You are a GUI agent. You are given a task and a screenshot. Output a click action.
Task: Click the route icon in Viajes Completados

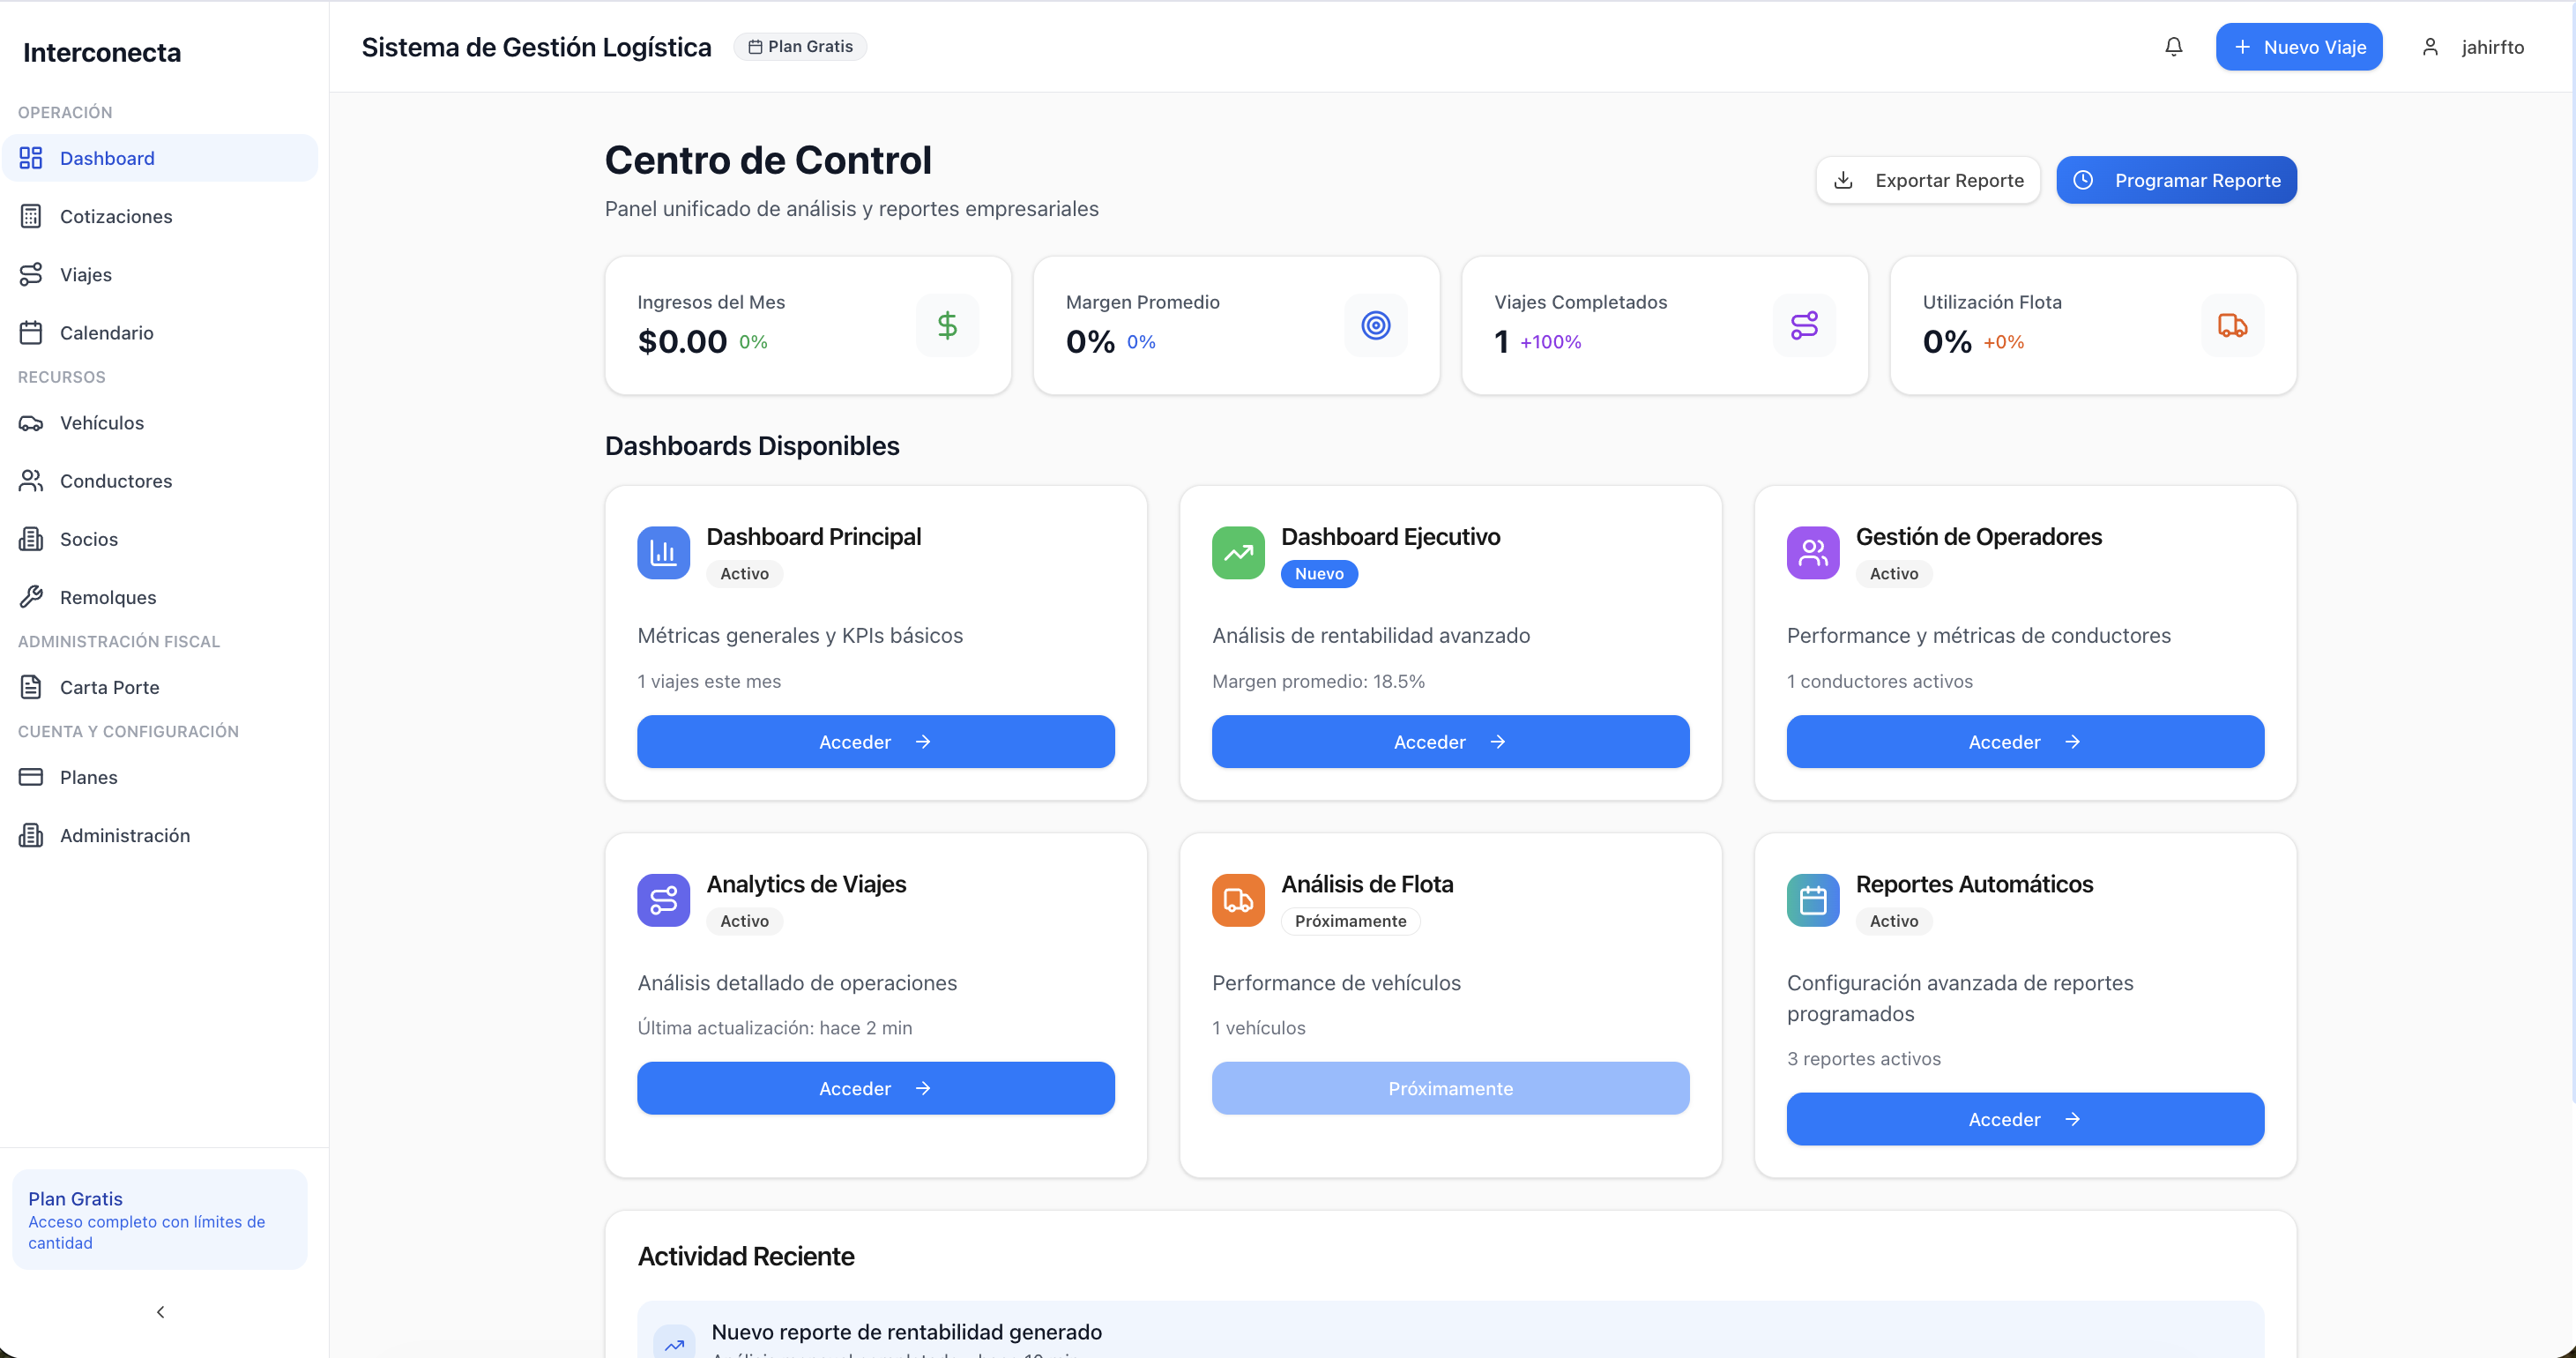pos(1804,325)
